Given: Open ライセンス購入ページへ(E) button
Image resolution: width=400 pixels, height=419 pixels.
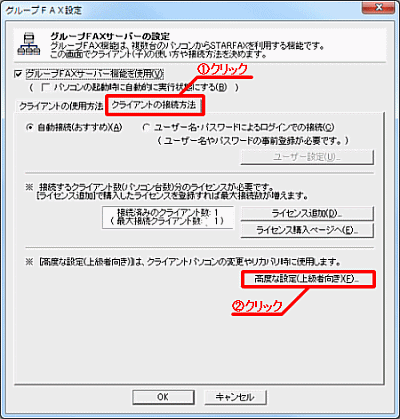Looking at the screenshot, I should click(x=307, y=230).
